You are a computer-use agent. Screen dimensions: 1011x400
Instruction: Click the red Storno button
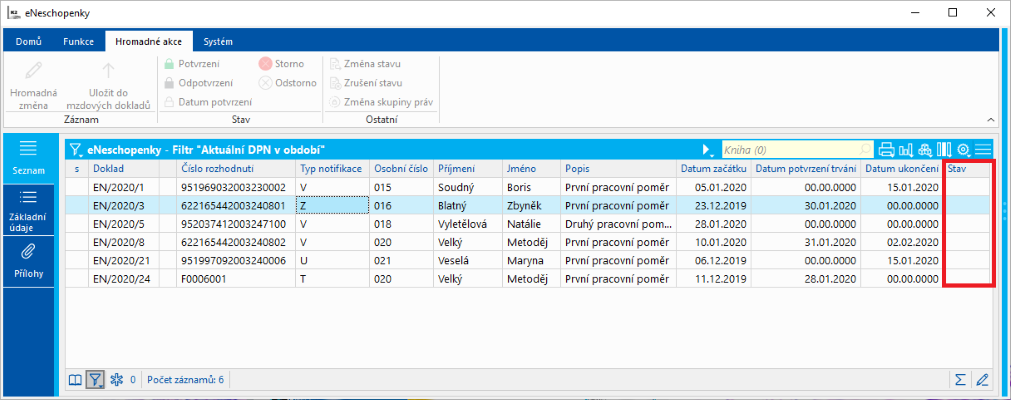[281, 64]
